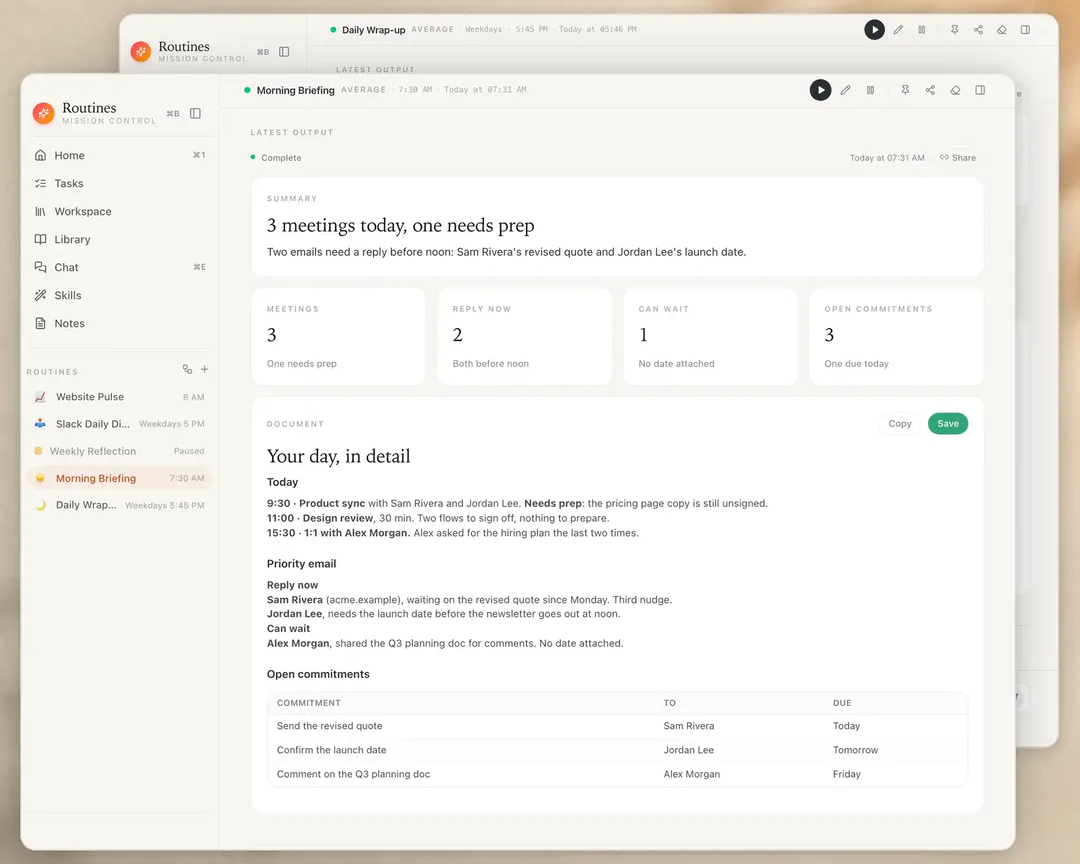1080x864 pixels.
Task: Open Notes in the sidebar
Action: [x=120, y=323]
